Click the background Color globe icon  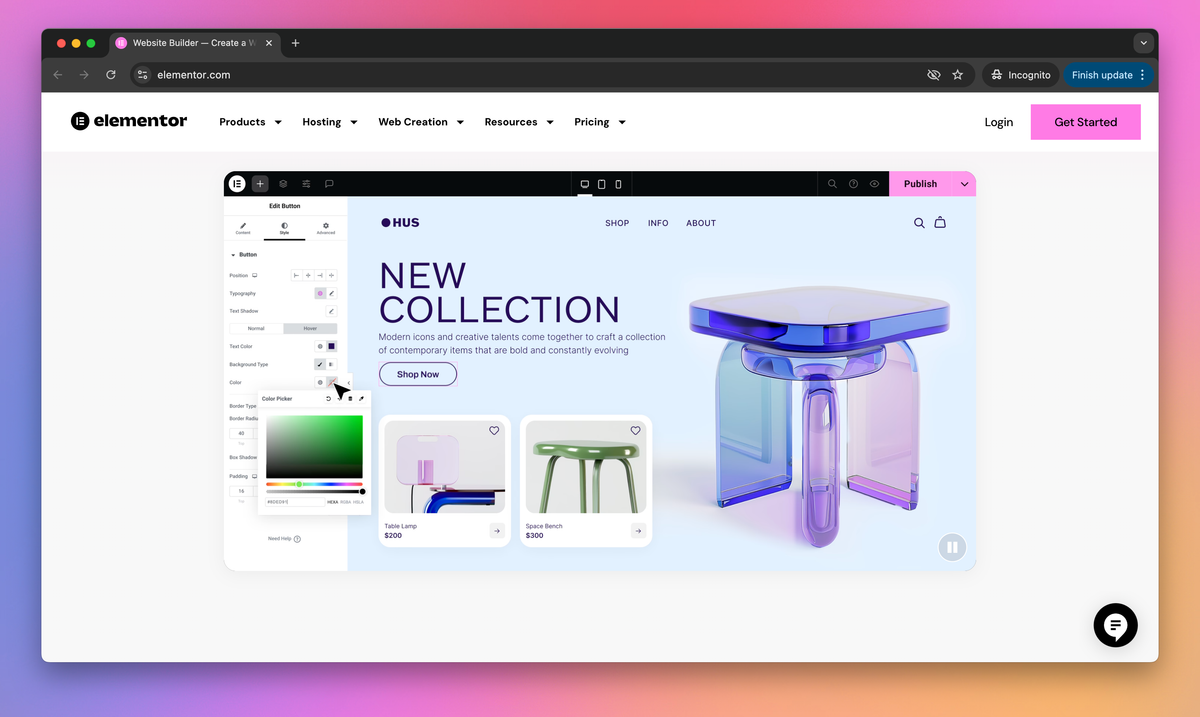320,382
